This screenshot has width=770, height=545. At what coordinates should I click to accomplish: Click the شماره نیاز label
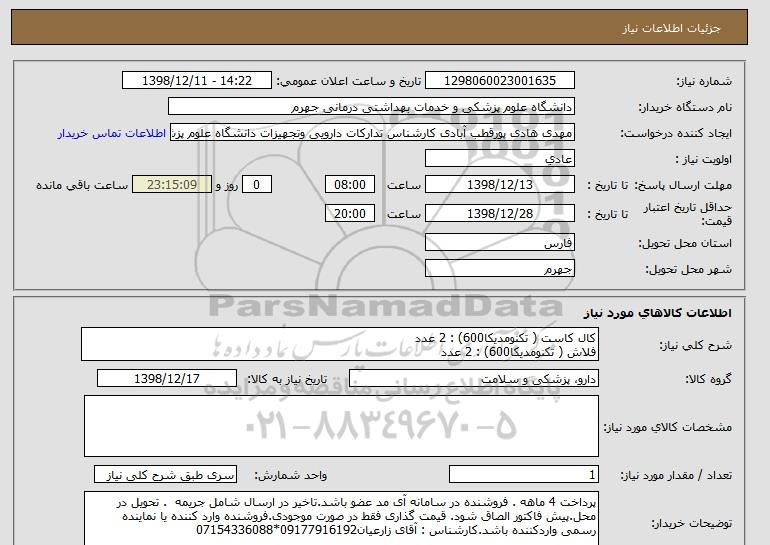coord(704,82)
